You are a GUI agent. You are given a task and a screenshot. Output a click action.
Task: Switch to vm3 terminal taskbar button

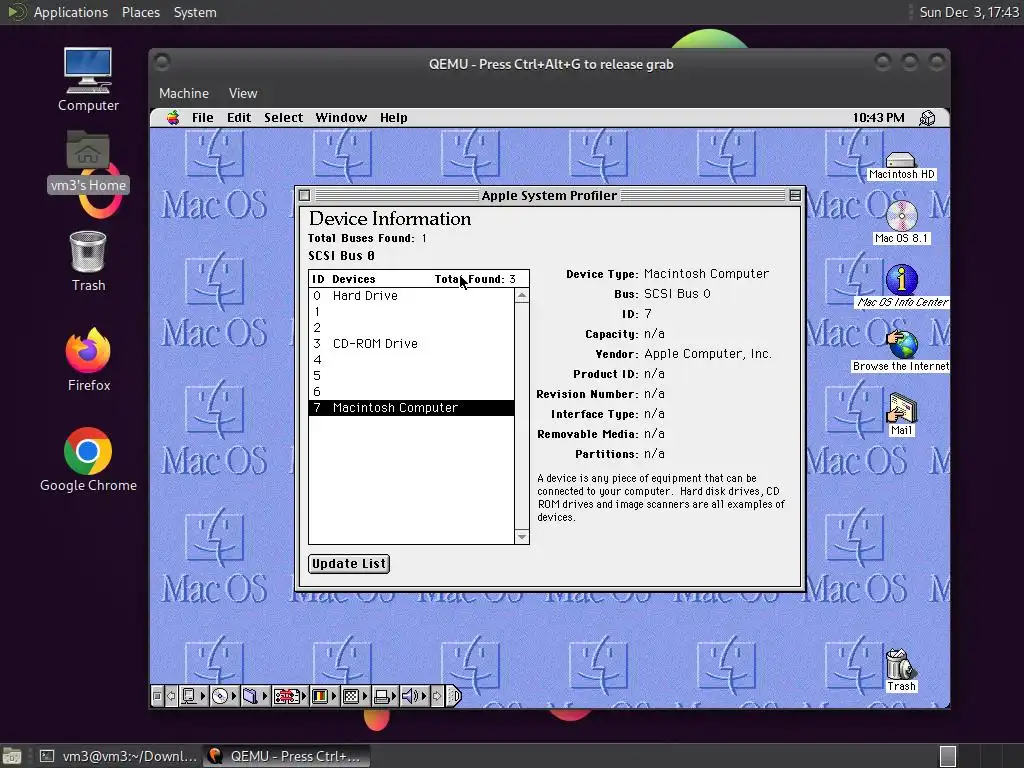tap(119, 756)
